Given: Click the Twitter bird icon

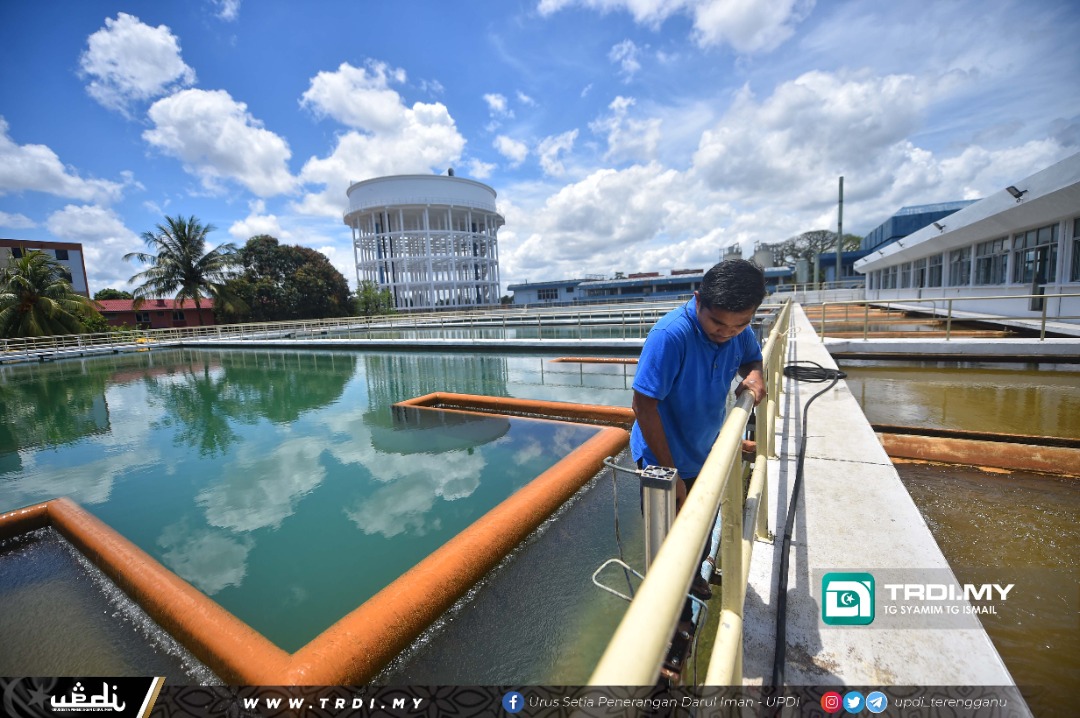Looking at the screenshot, I should point(853,702).
